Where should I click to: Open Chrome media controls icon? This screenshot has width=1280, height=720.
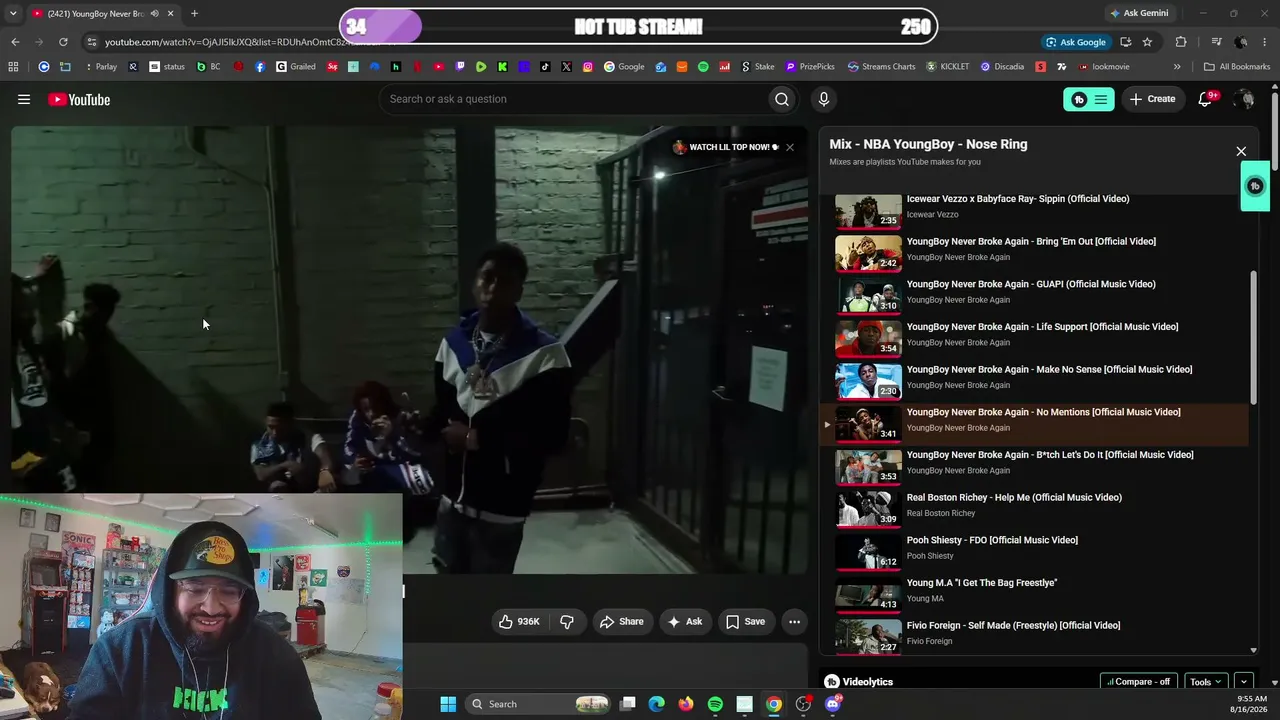point(1216,42)
